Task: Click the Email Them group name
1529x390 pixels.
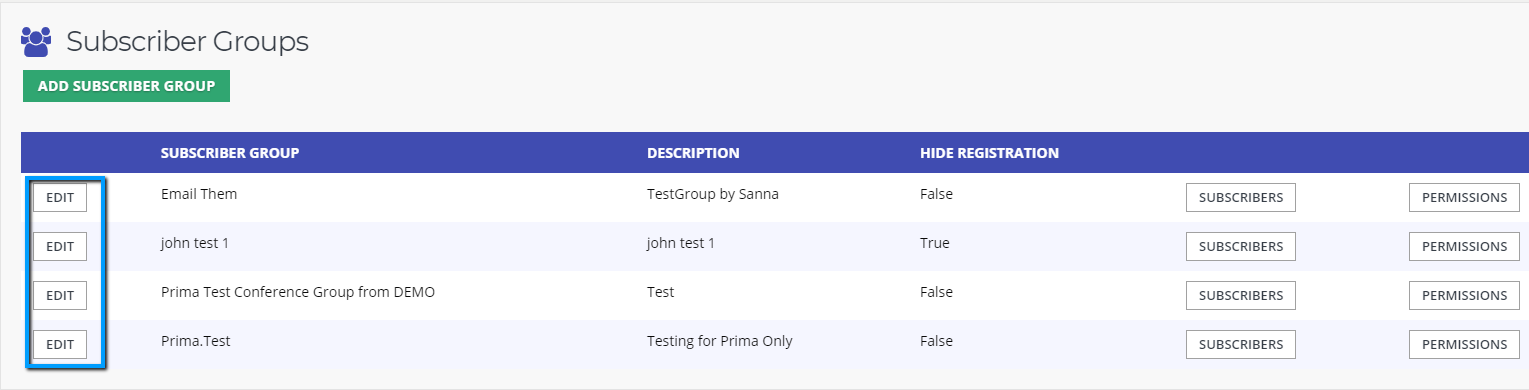Action: pyautogui.click(x=199, y=194)
